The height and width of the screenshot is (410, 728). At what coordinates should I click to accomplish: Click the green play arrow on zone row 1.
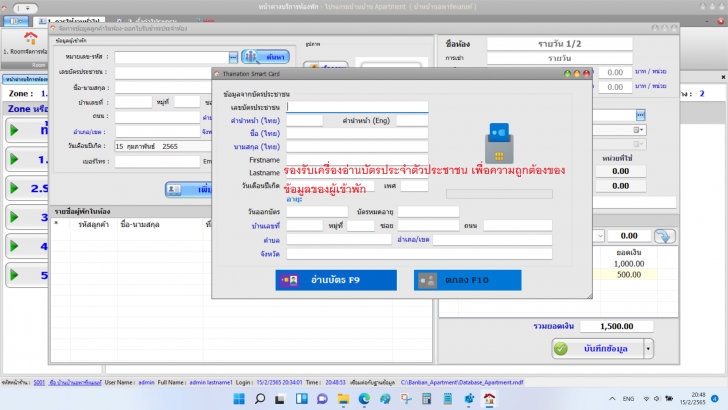point(14,159)
